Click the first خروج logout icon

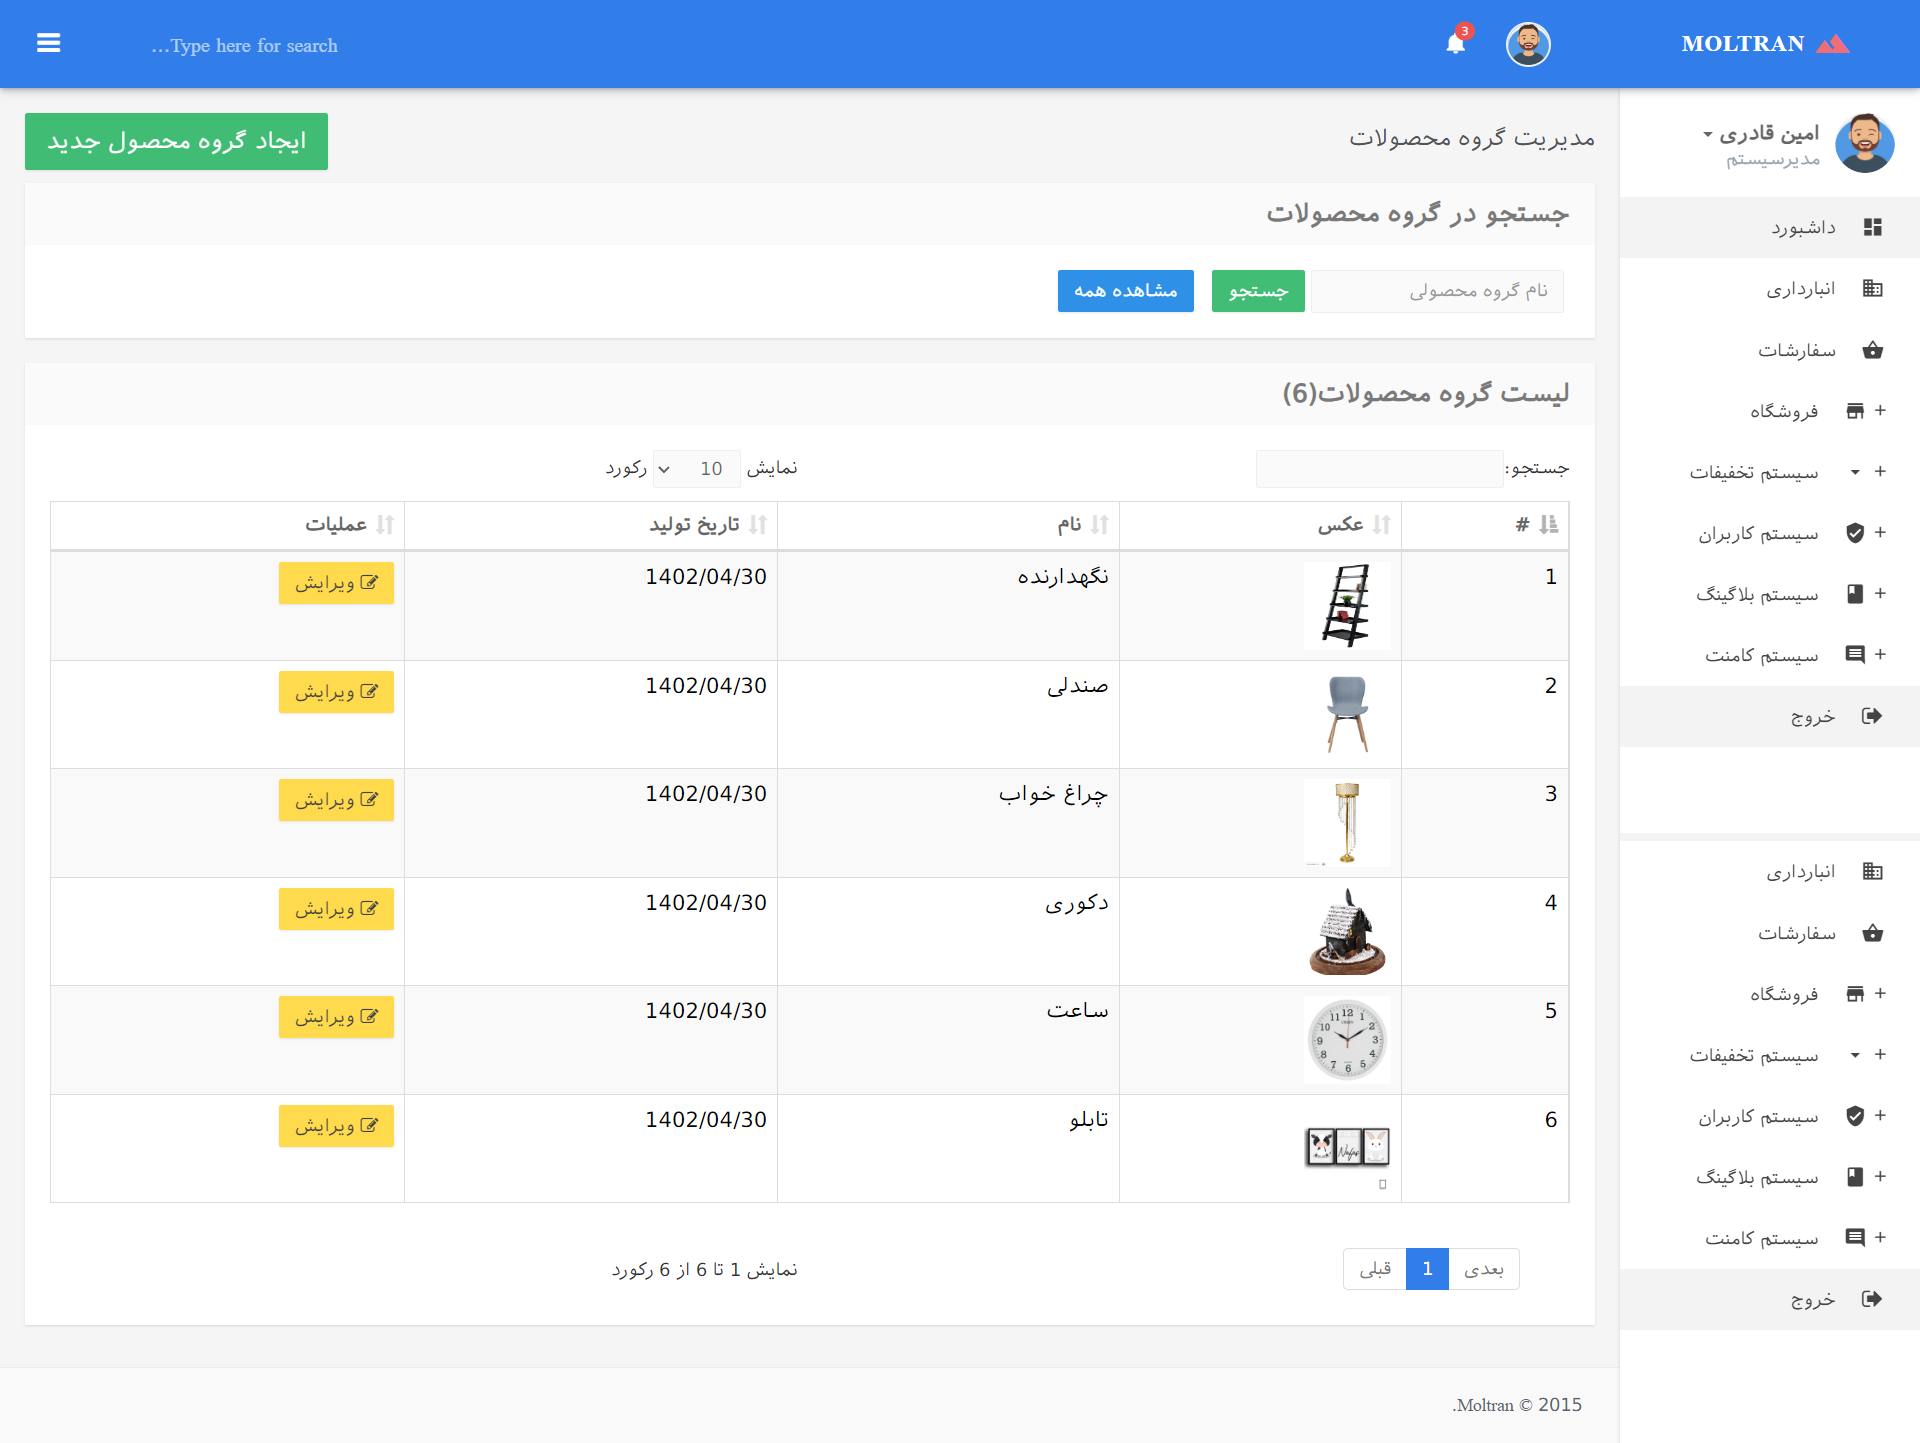(1872, 716)
